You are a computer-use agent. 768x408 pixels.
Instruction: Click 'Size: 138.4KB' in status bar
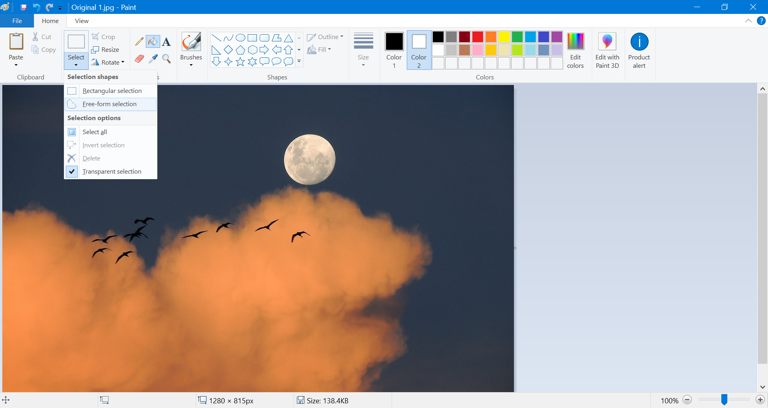[327, 401]
